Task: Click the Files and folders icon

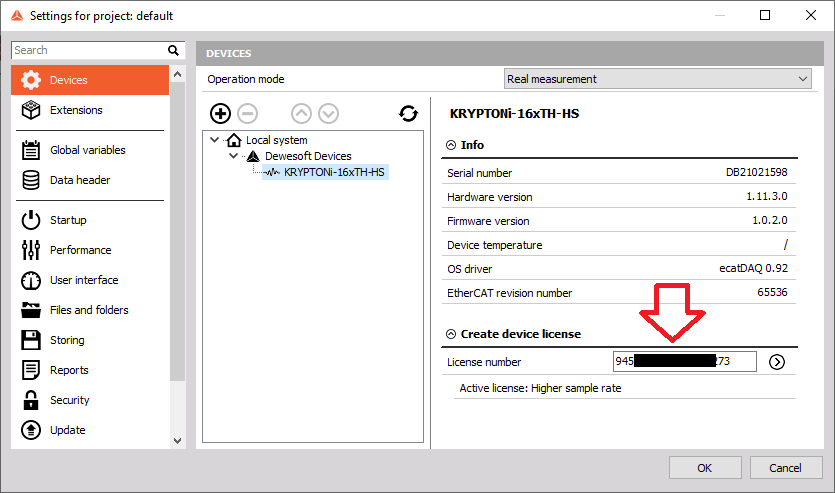Action: [x=31, y=310]
